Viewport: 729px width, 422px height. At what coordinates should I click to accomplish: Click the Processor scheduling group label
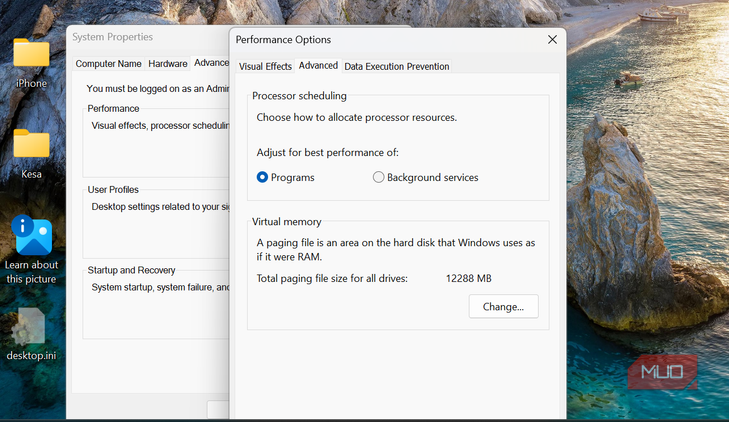299,96
